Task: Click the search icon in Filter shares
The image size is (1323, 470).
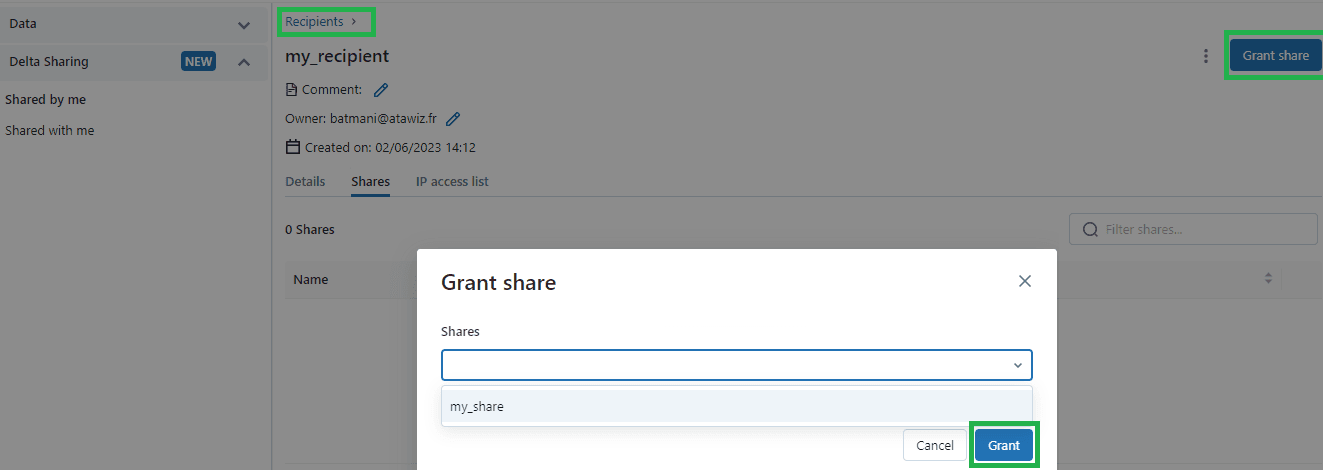Action: 1091,229
